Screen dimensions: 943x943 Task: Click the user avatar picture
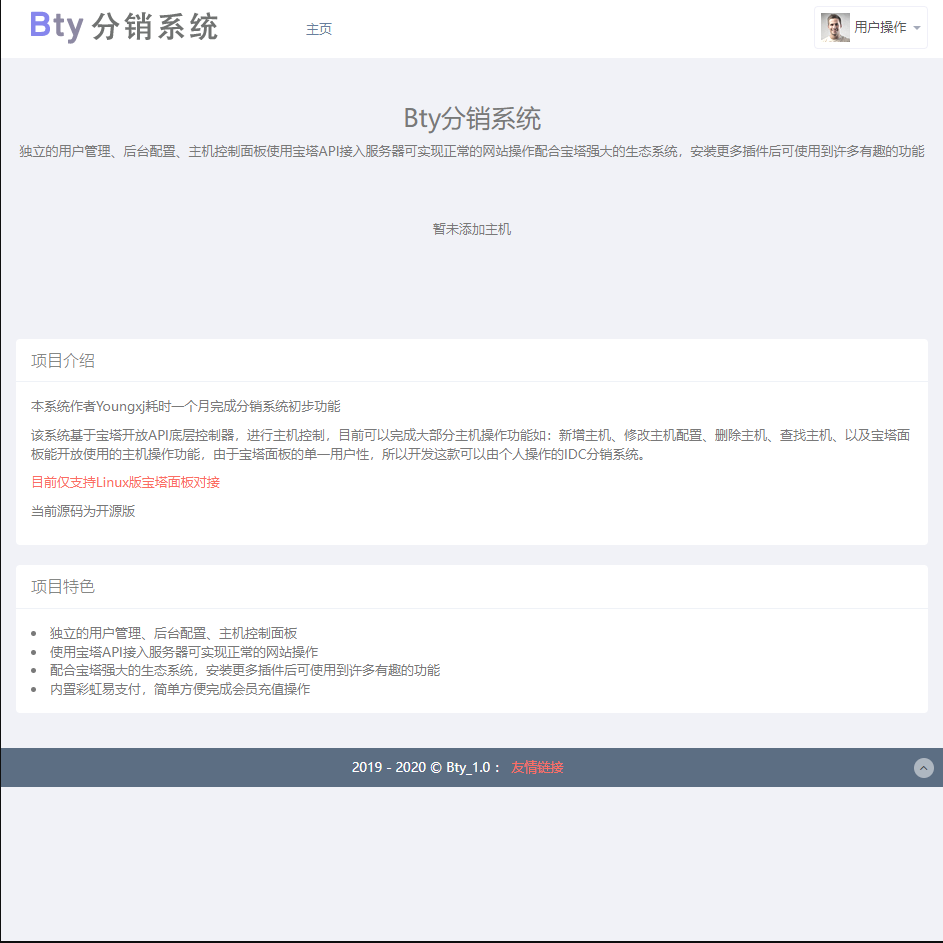pos(835,28)
